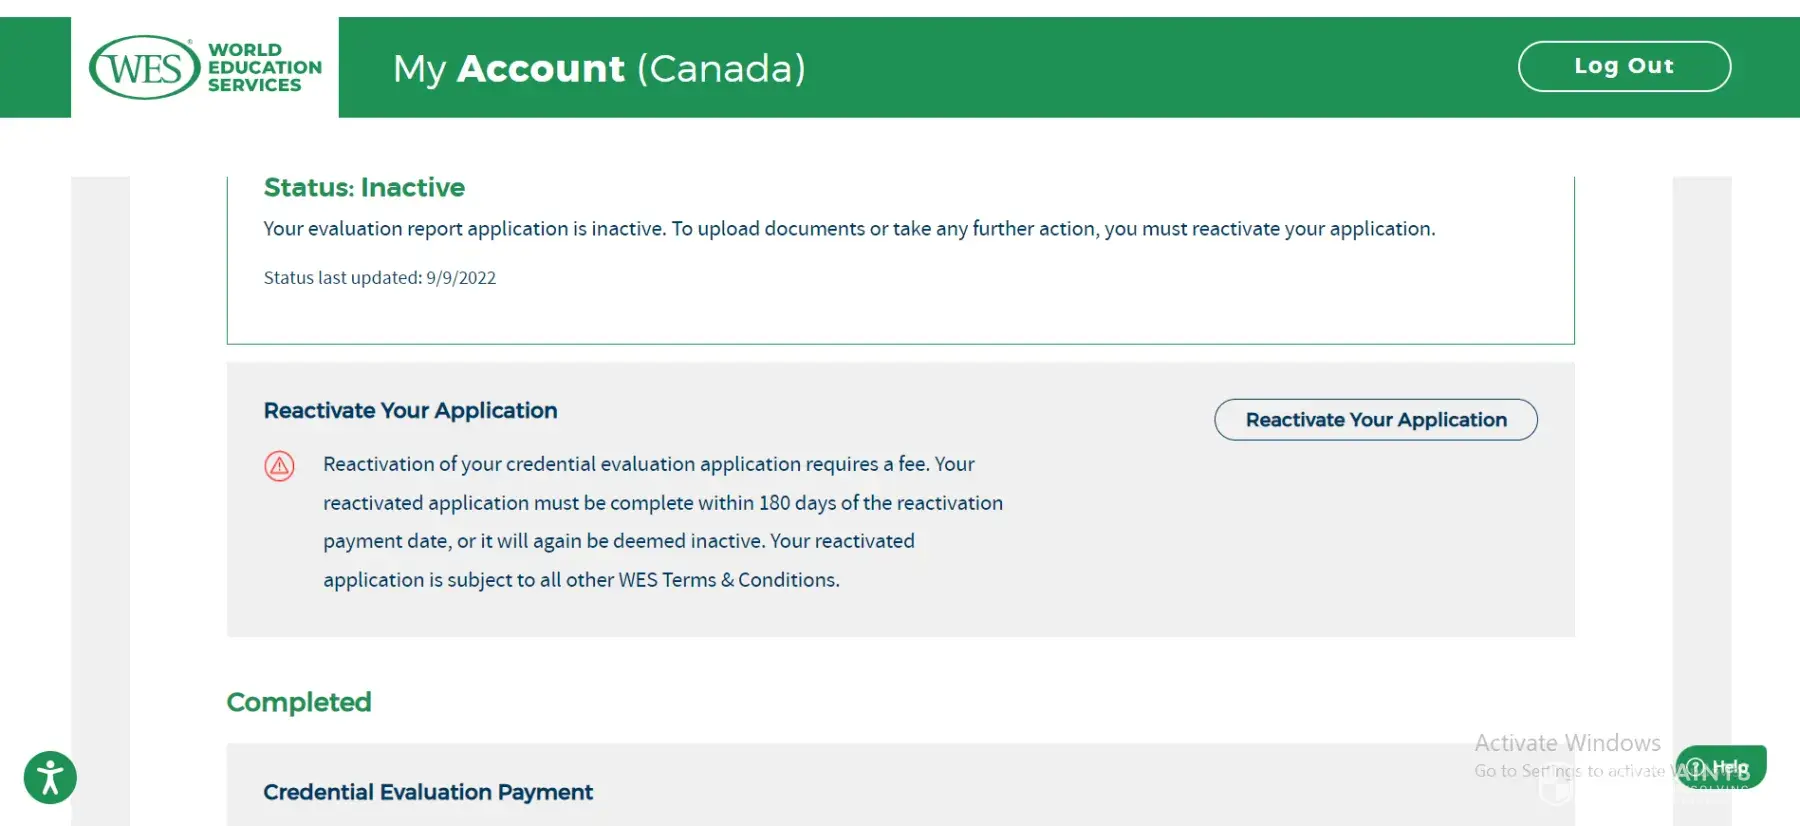Click the WES Terms & Conditions text
Image resolution: width=1800 pixels, height=826 pixels.
728,580
